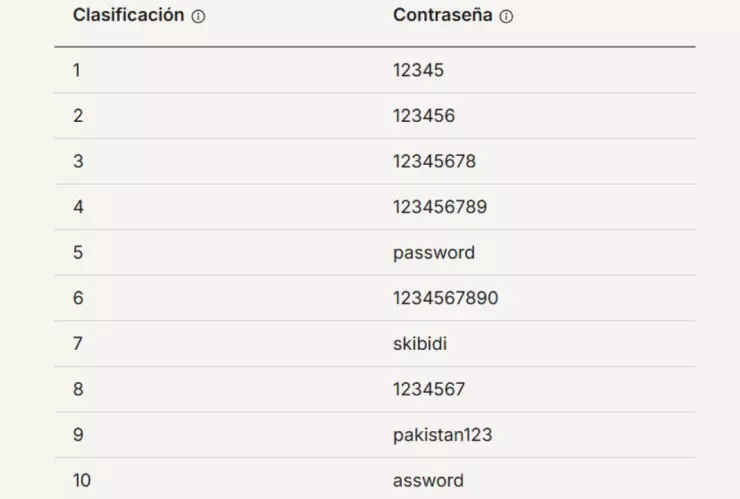The height and width of the screenshot is (499, 740).
Task: Select the pakistan123 password cell
Action: 442,435
